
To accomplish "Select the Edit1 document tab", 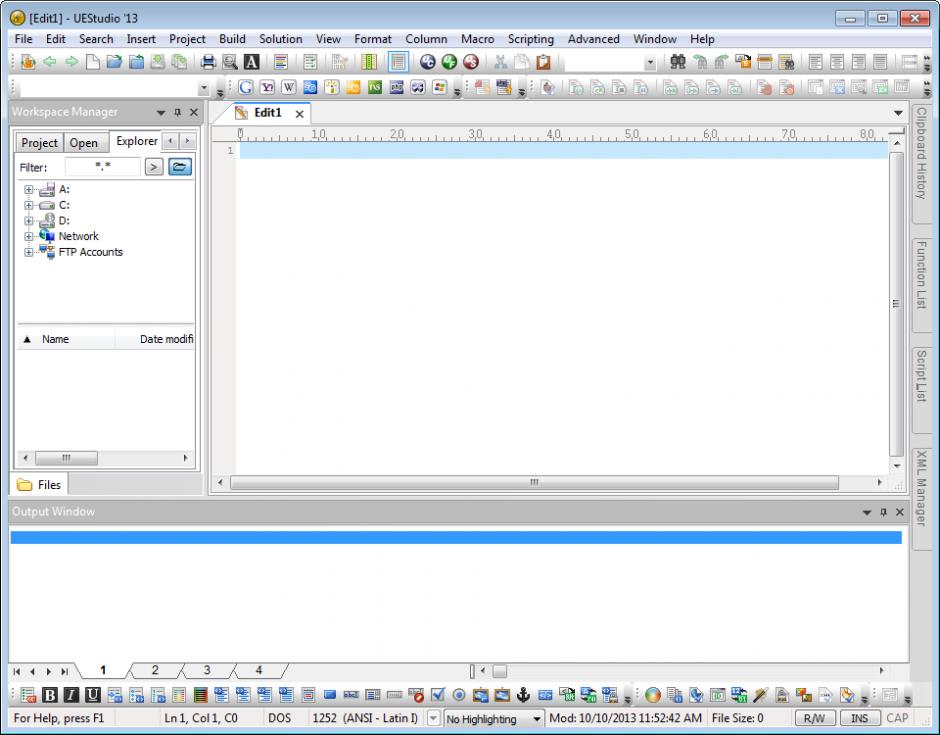I will [267, 113].
